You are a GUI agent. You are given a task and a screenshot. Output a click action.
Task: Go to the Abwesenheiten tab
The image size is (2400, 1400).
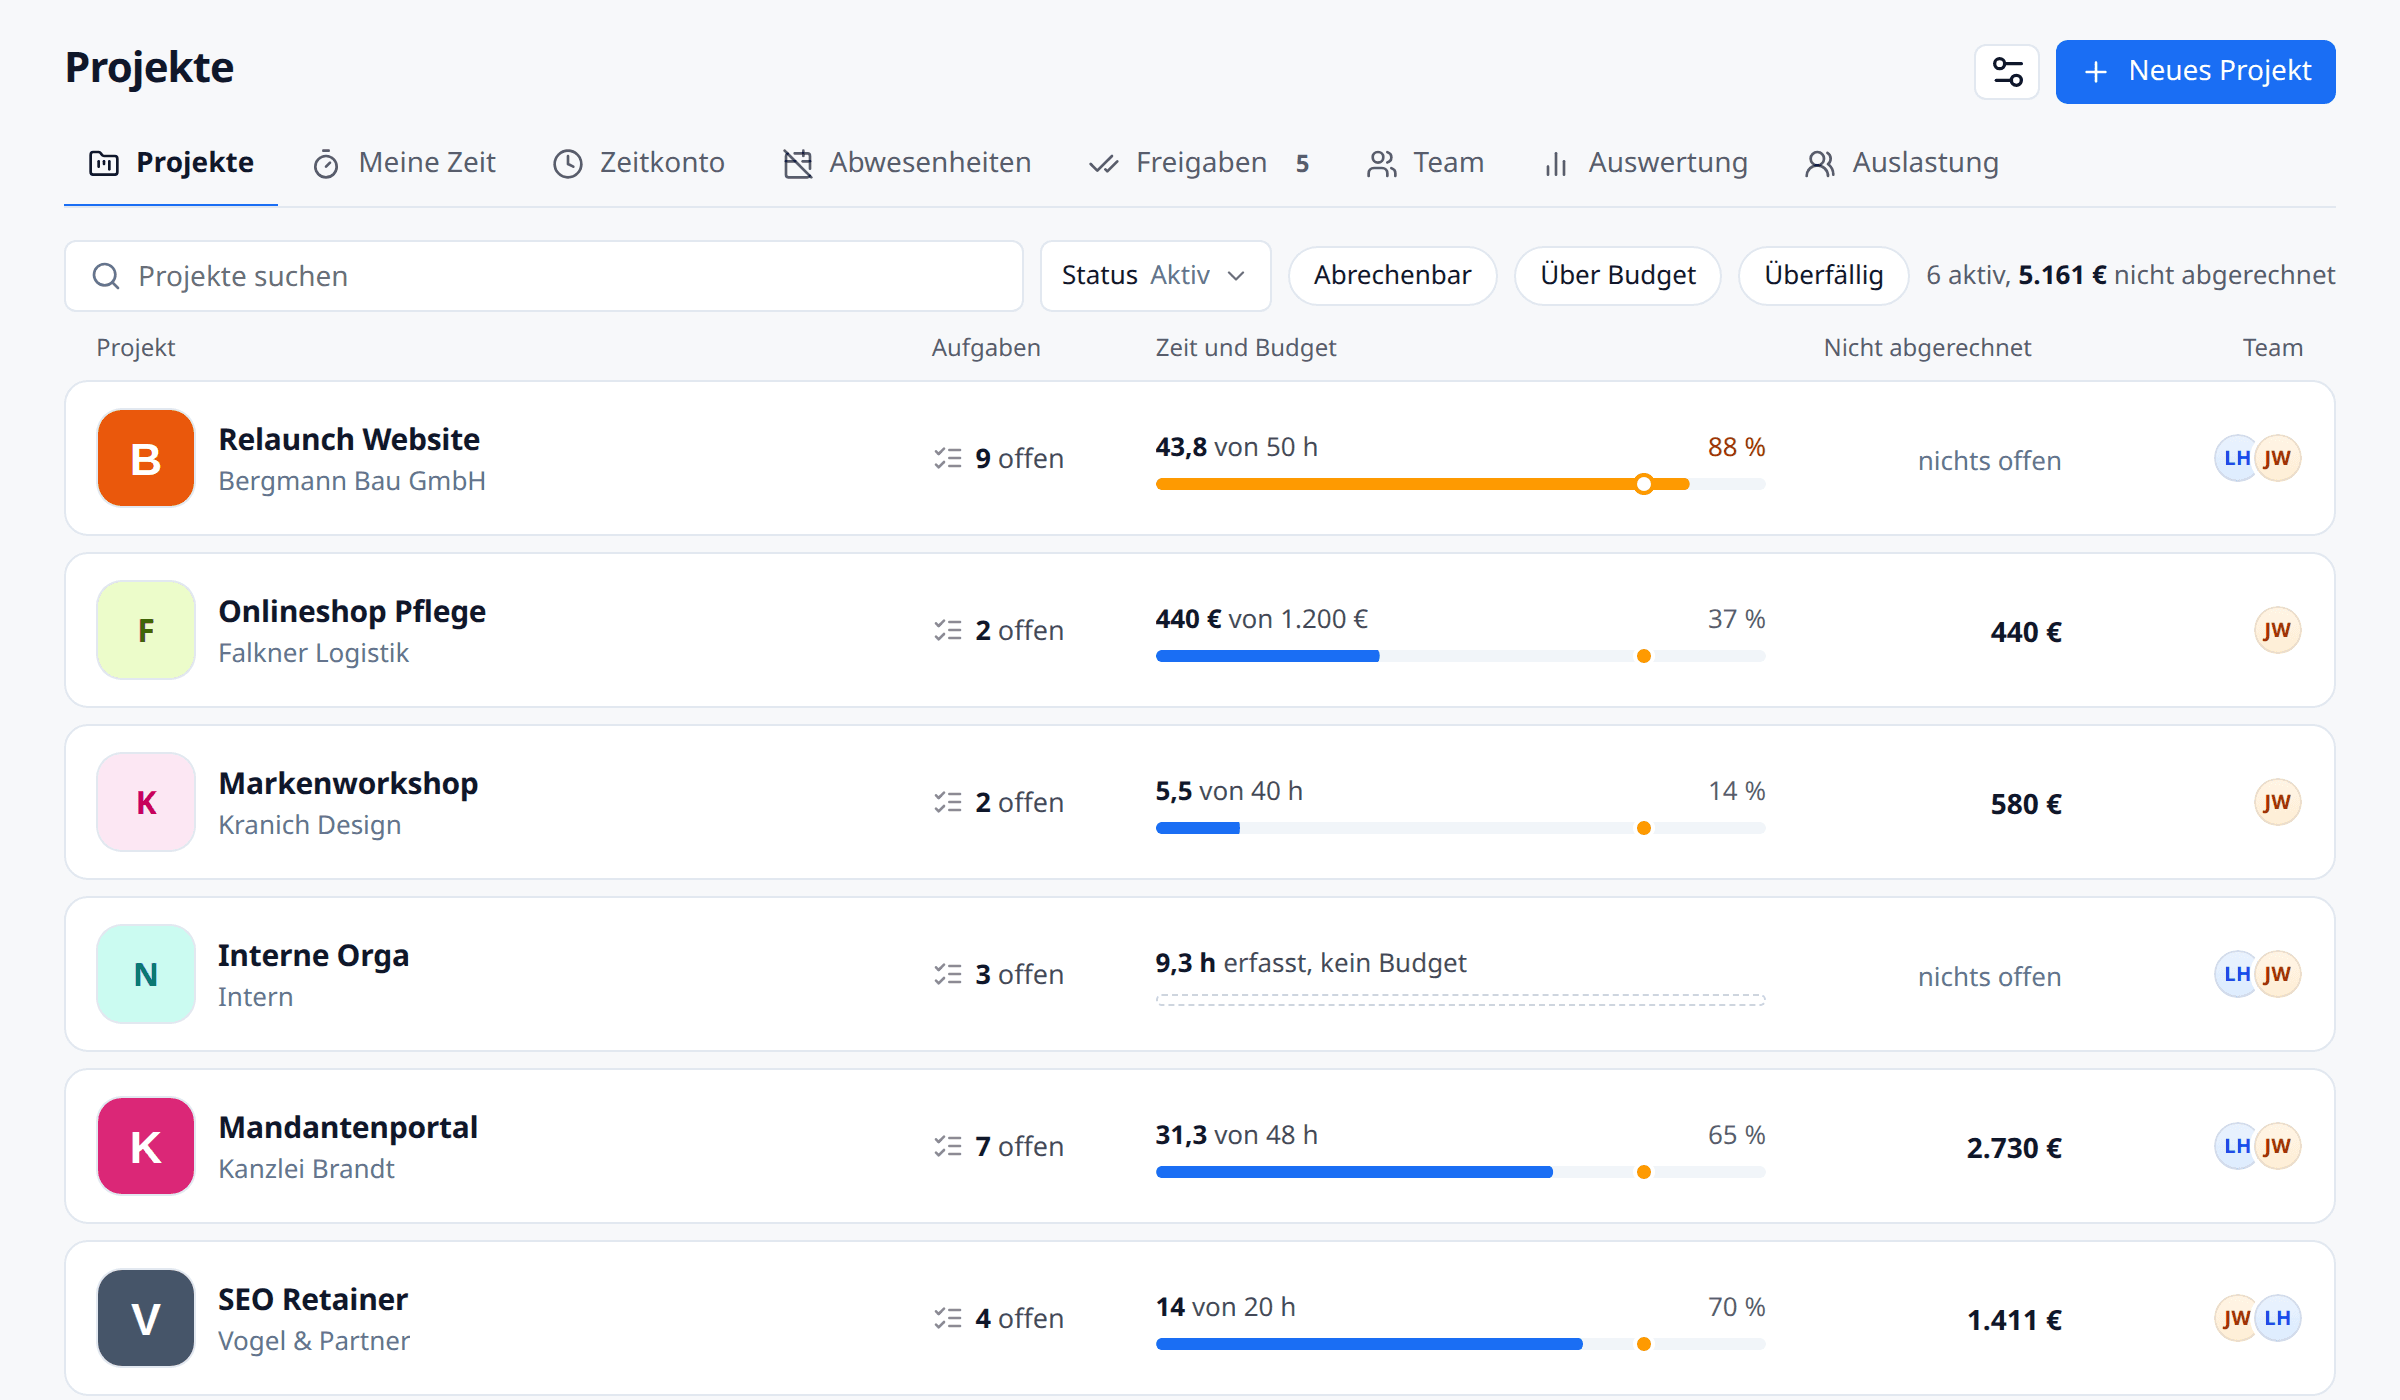click(907, 163)
